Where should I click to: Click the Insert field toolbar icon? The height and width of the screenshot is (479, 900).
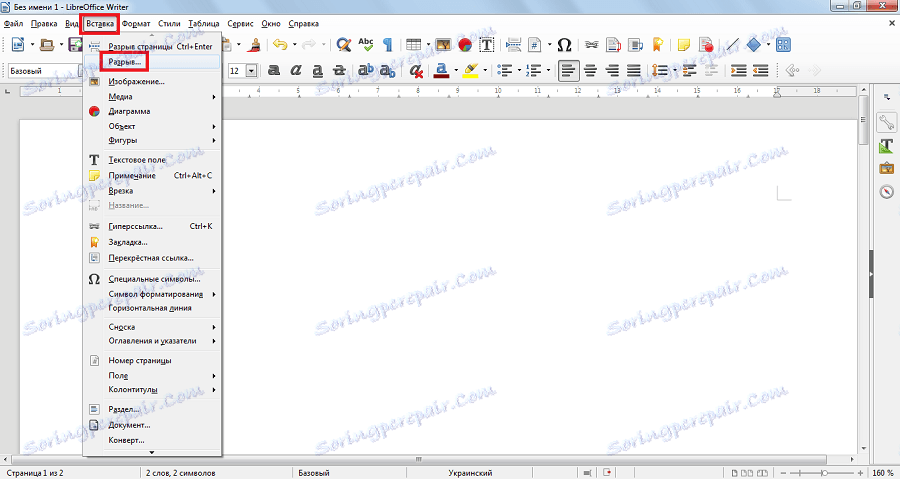click(536, 45)
